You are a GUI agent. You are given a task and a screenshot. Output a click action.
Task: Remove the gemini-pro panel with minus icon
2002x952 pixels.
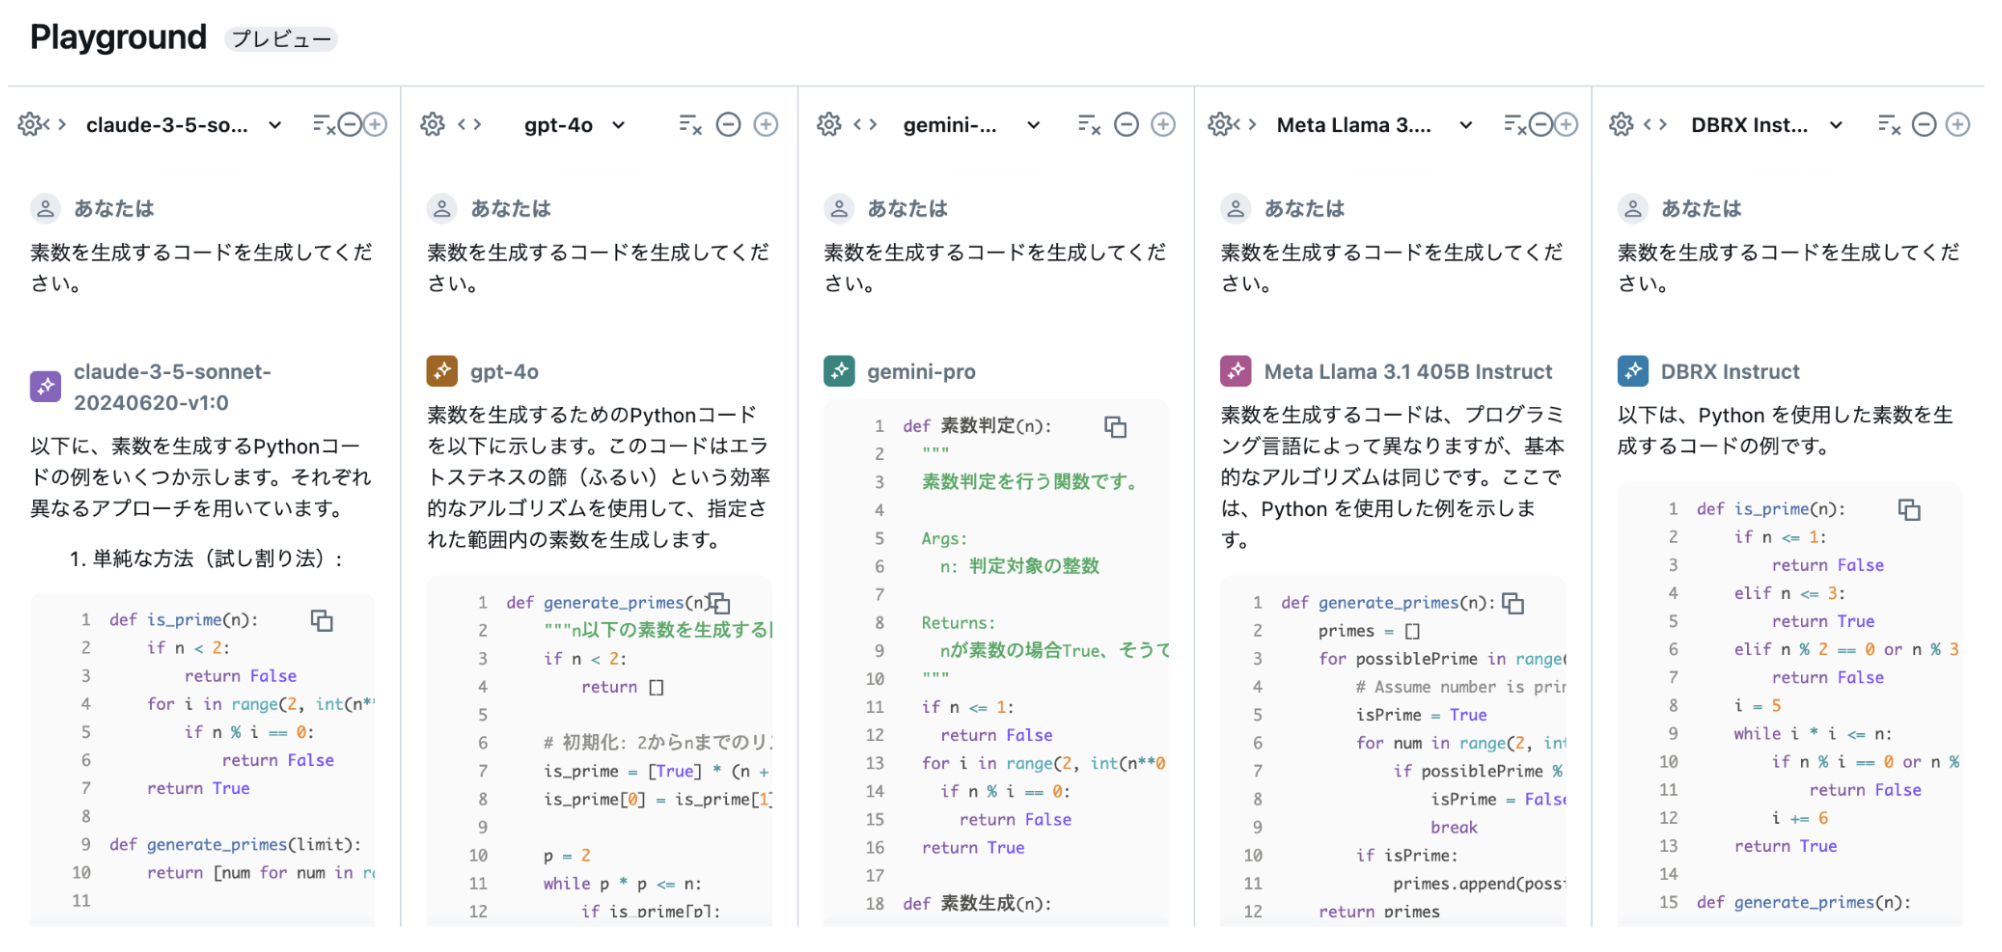click(x=1126, y=124)
